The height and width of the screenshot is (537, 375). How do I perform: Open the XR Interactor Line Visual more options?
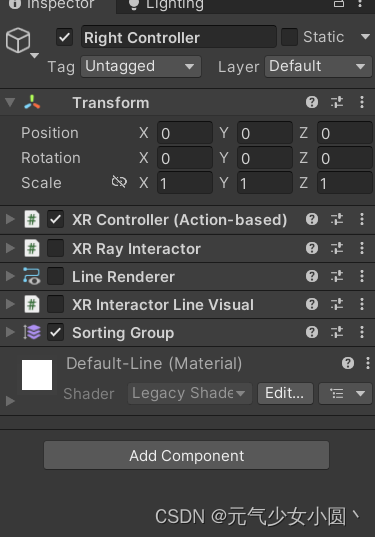(x=362, y=304)
